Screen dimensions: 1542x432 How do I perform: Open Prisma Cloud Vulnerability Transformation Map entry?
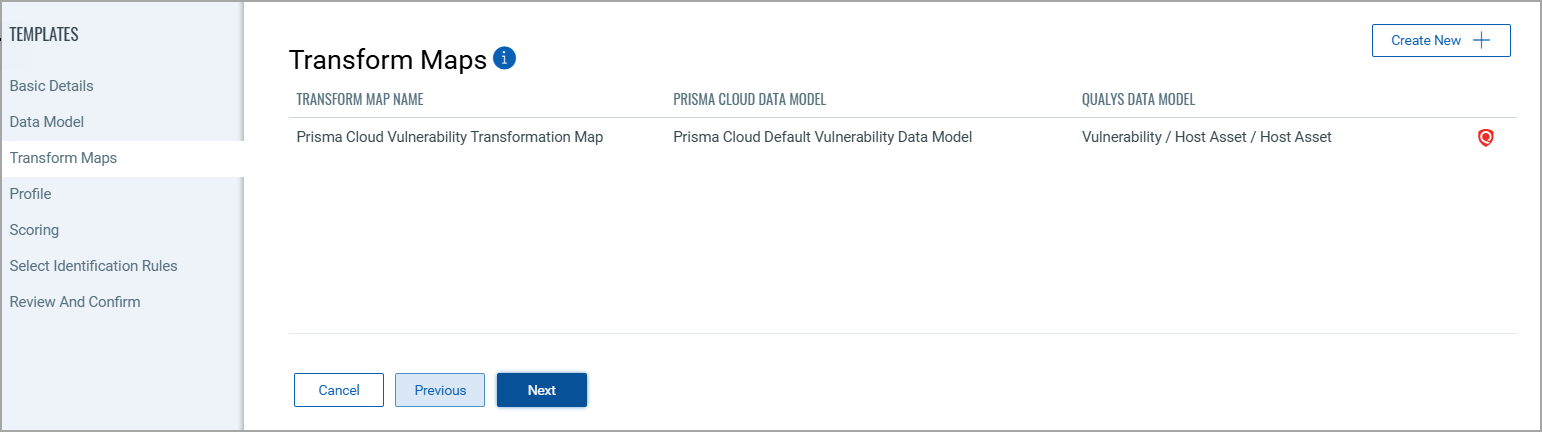click(450, 137)
